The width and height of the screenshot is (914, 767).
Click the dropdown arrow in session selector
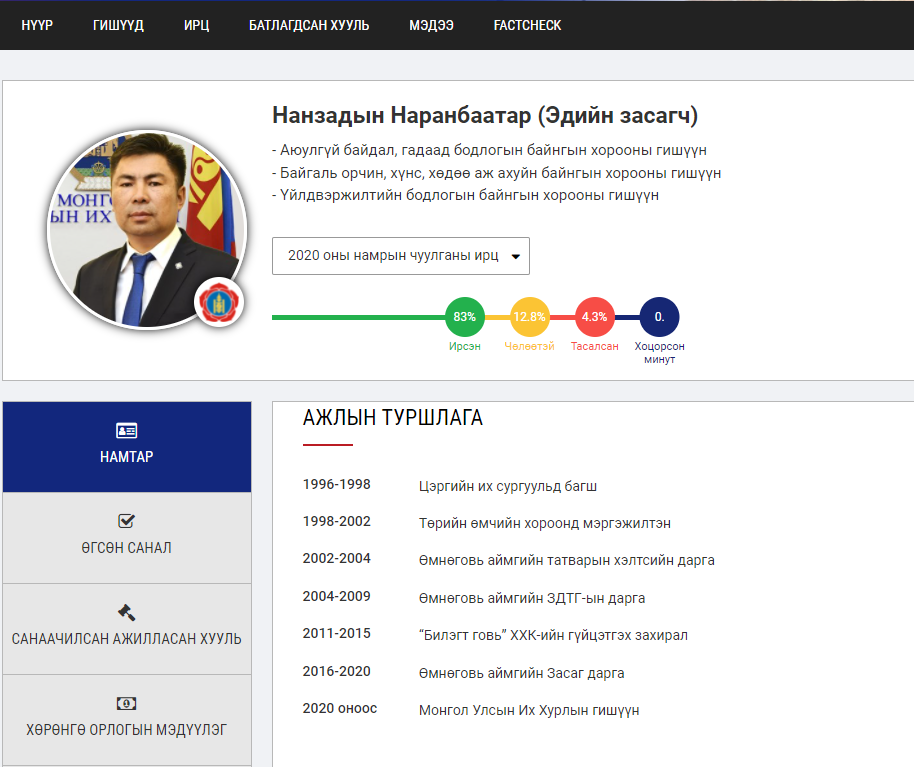(x=515, y=256)
